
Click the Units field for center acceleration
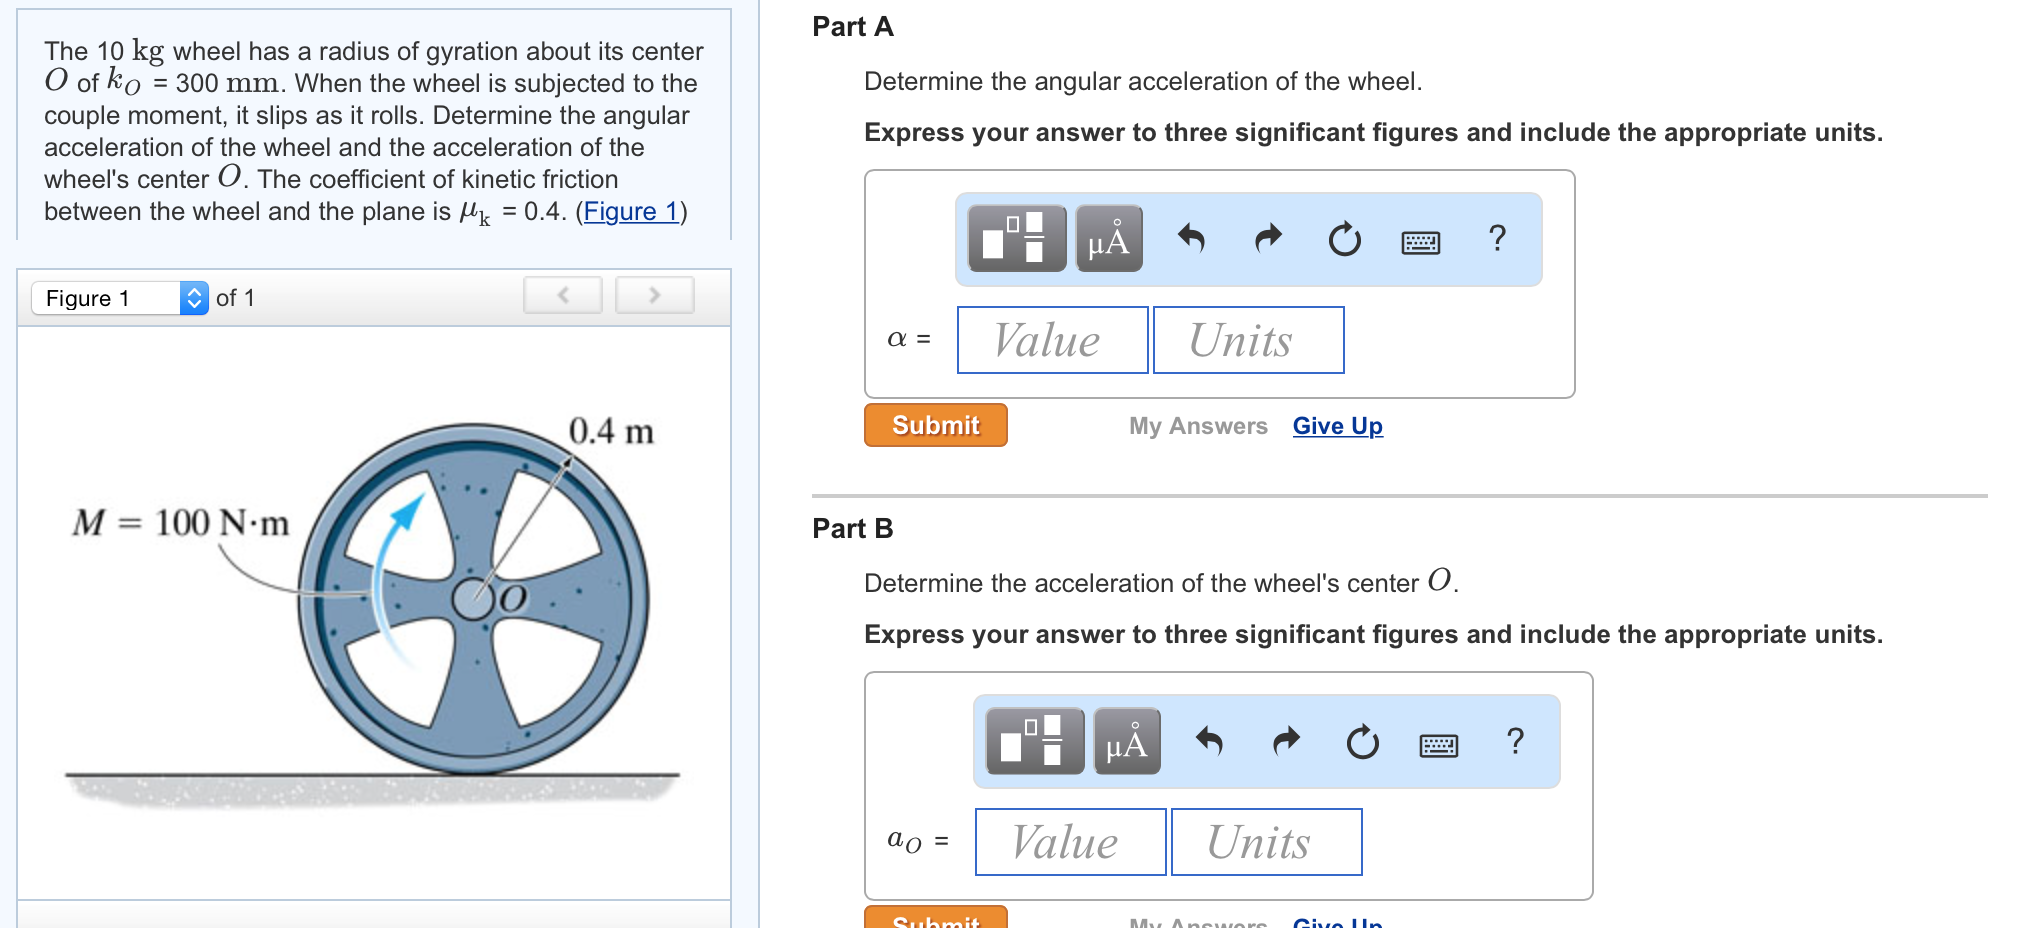coord(1266,842)
